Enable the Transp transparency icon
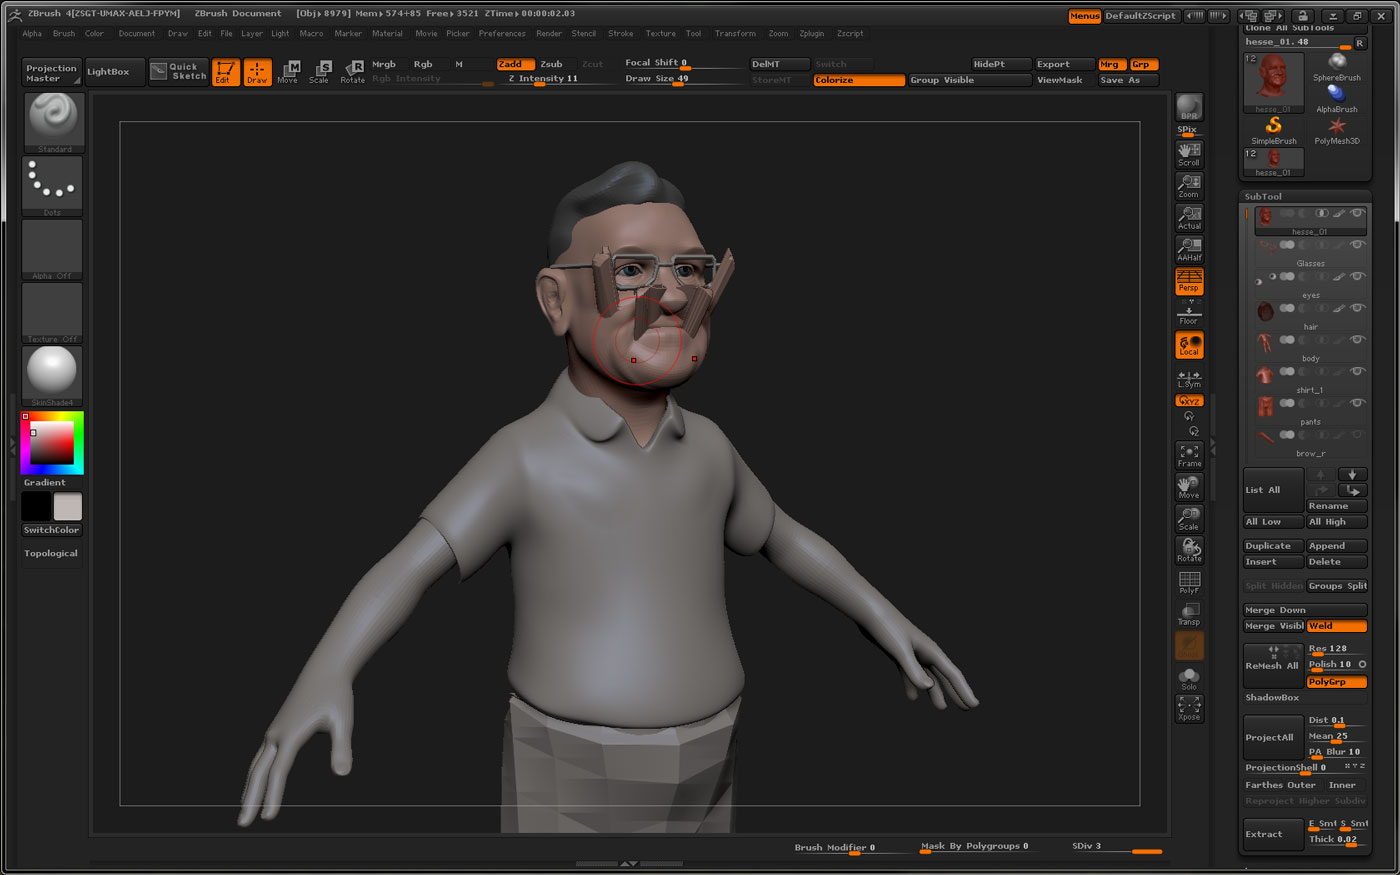Image resolution: width=1400 pixels, height=875 pixels. (x=1188, y=613)
